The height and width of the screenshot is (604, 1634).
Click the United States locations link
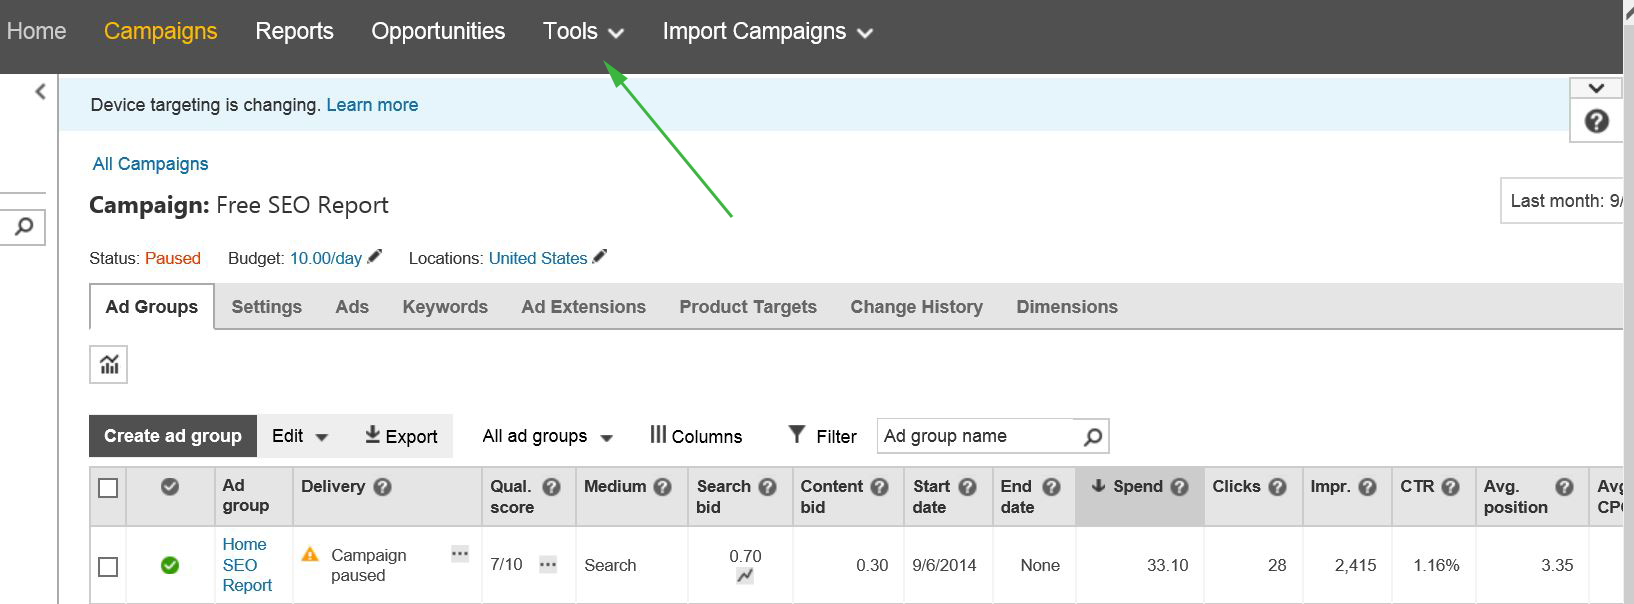(538, 258)
